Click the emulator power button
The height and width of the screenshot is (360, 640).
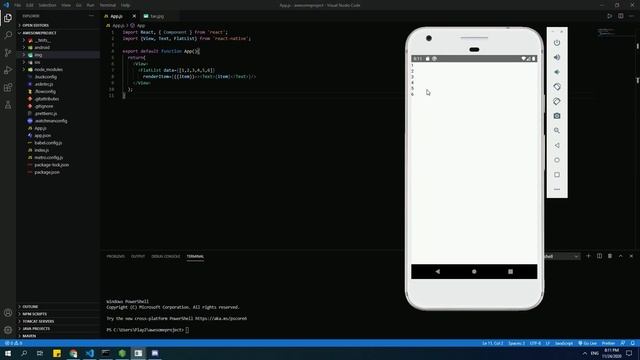[x=557, y=43]
